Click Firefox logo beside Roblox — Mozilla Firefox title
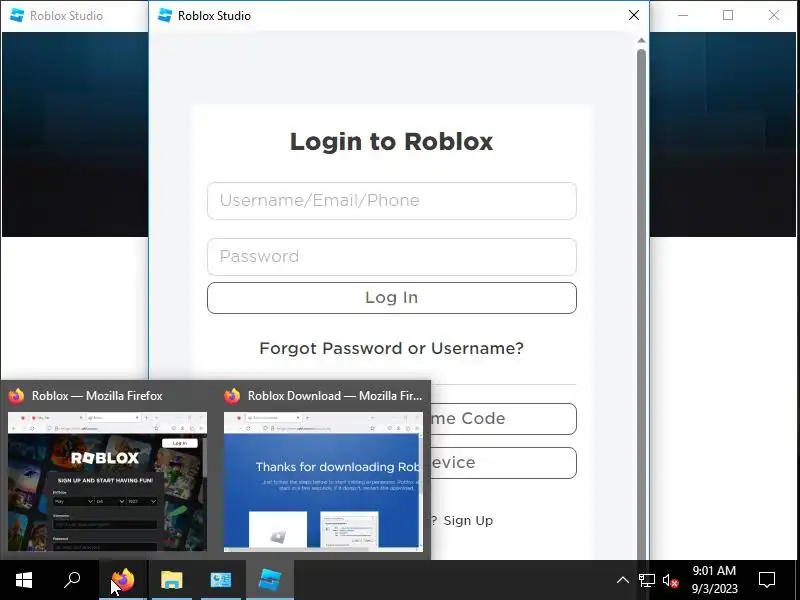The width and height of the screenshot is (800, 600). point(16,396)
